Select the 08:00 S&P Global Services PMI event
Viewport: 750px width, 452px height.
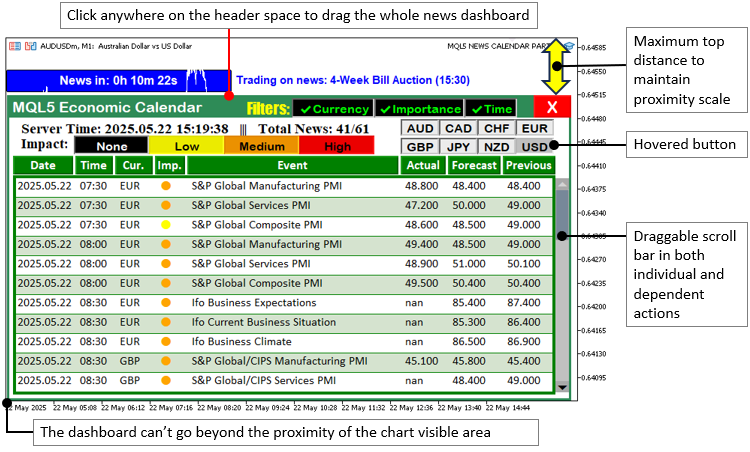coord(284,264)
